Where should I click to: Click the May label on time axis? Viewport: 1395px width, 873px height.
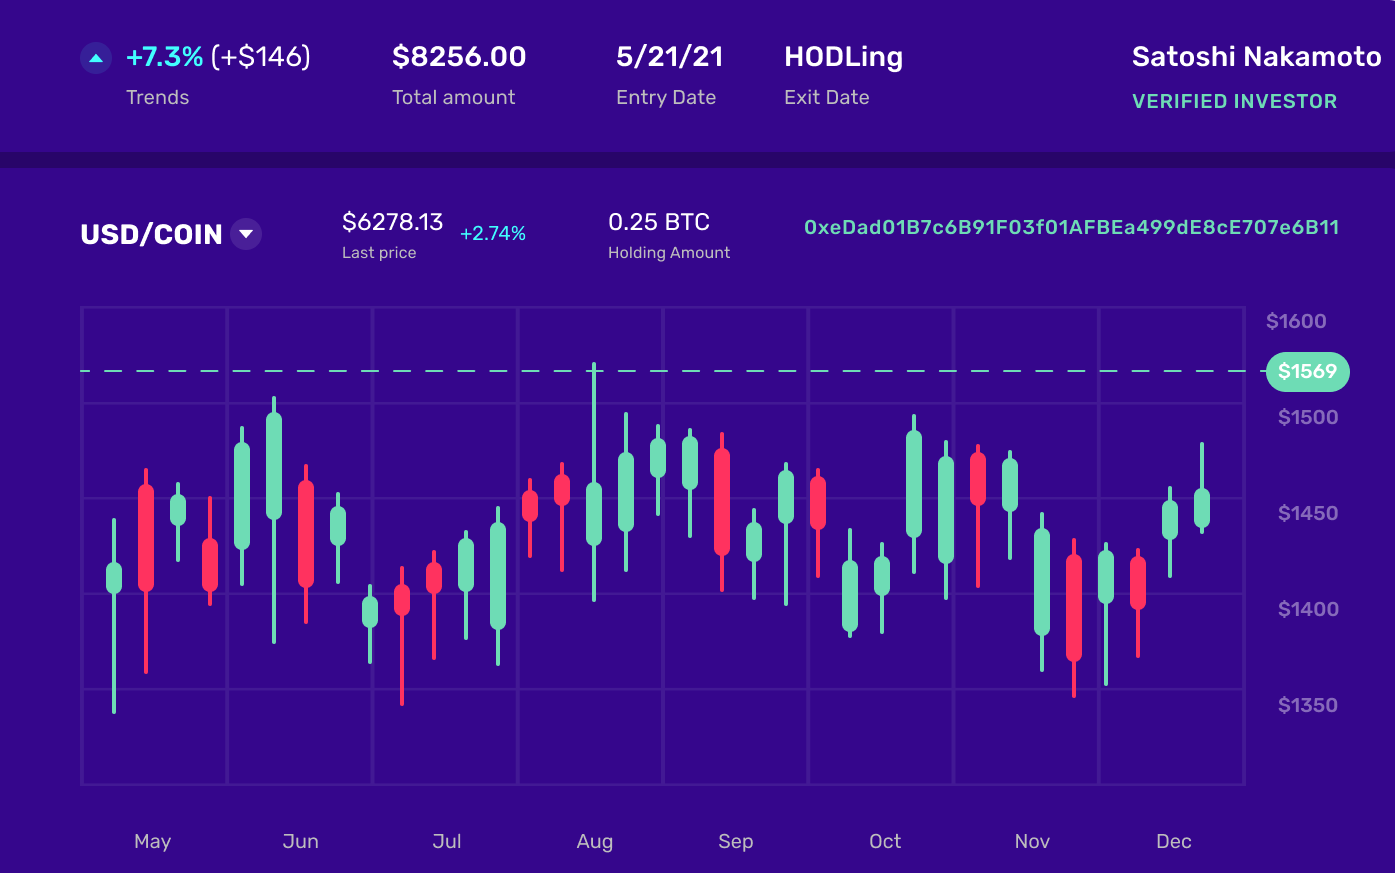(x=153, y=841)
